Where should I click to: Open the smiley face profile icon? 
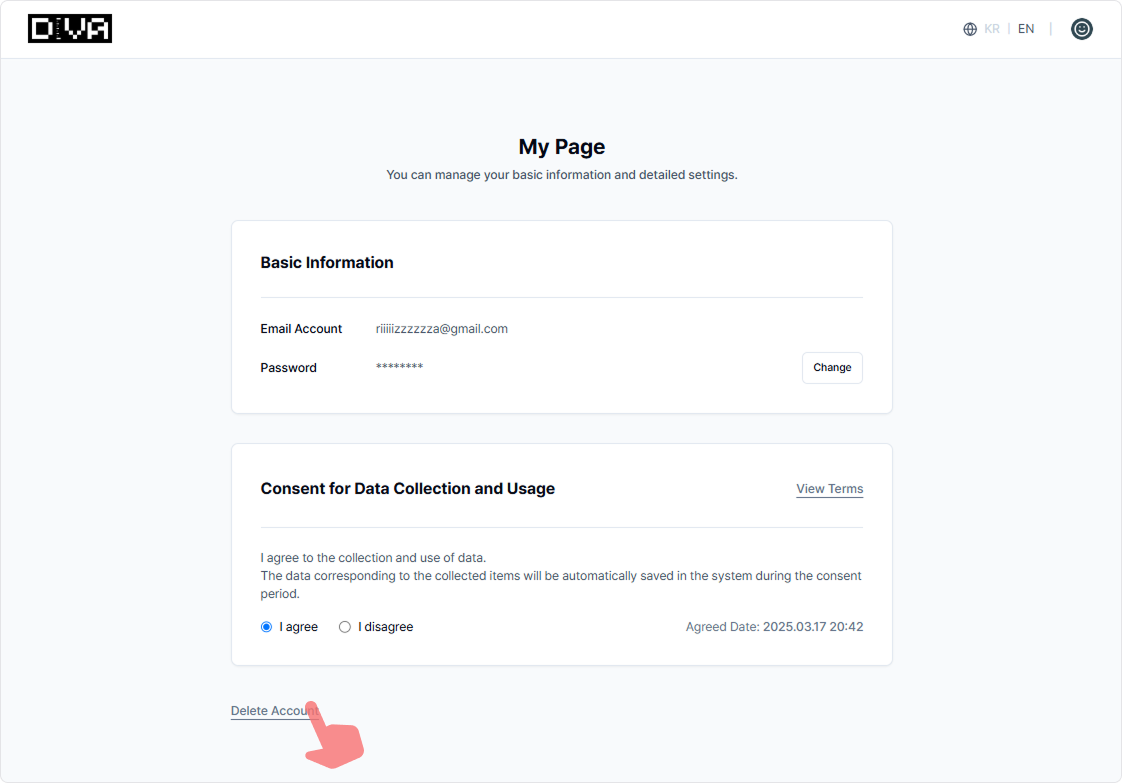pos(1081,29)
